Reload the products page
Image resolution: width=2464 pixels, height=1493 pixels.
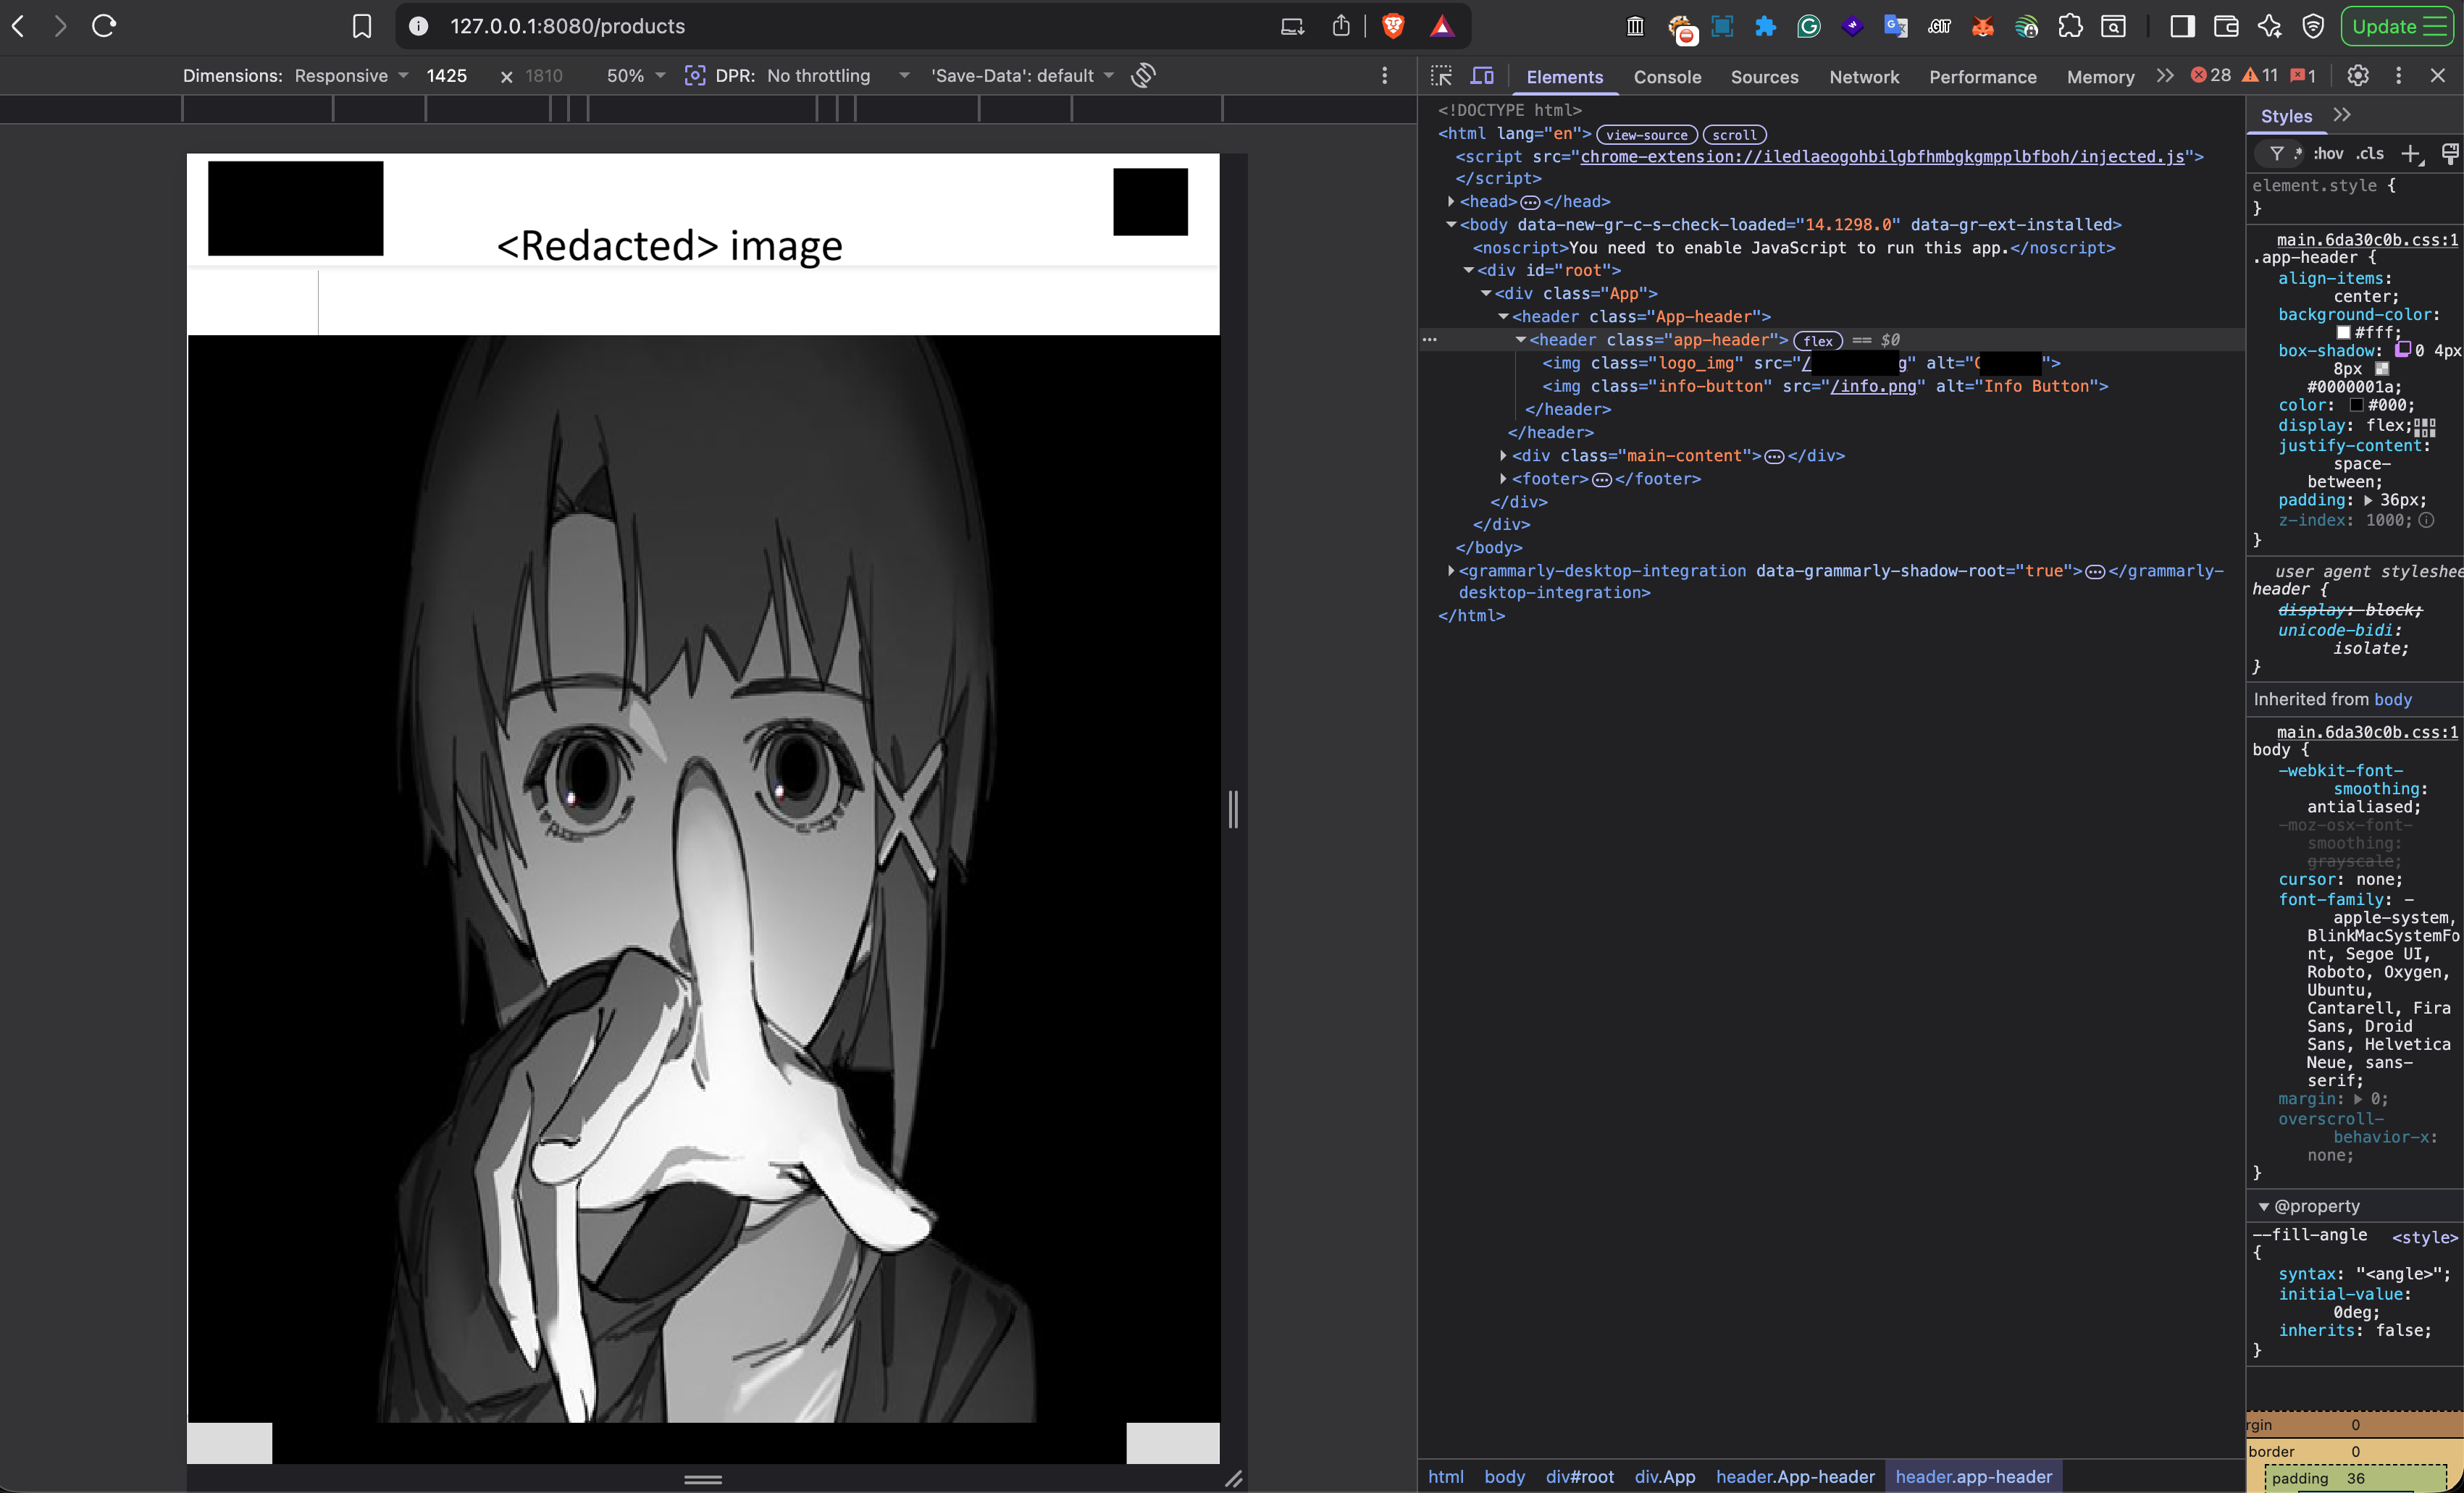[x=104, y=26]
